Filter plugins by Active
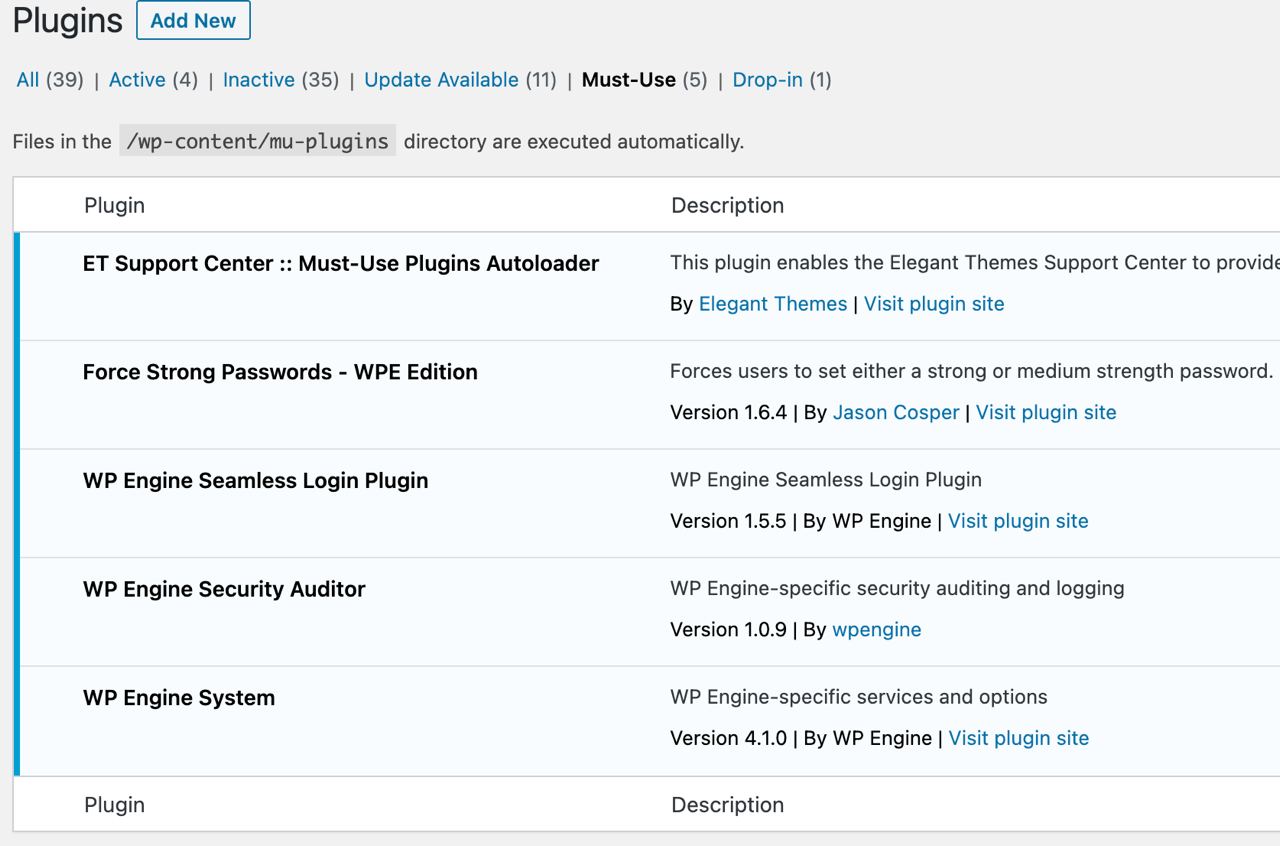 (x=137, y=80)
